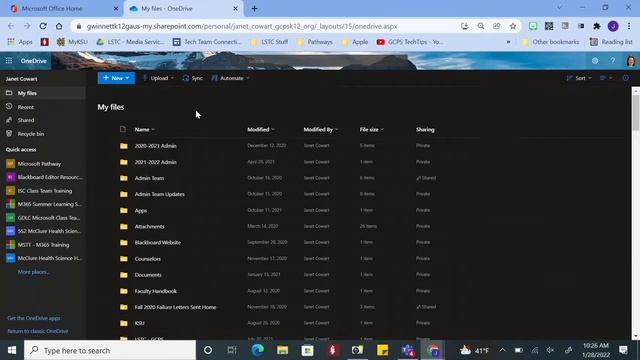Click the select-all files header icon
640x360 pixels.
[x=123, y=129]
